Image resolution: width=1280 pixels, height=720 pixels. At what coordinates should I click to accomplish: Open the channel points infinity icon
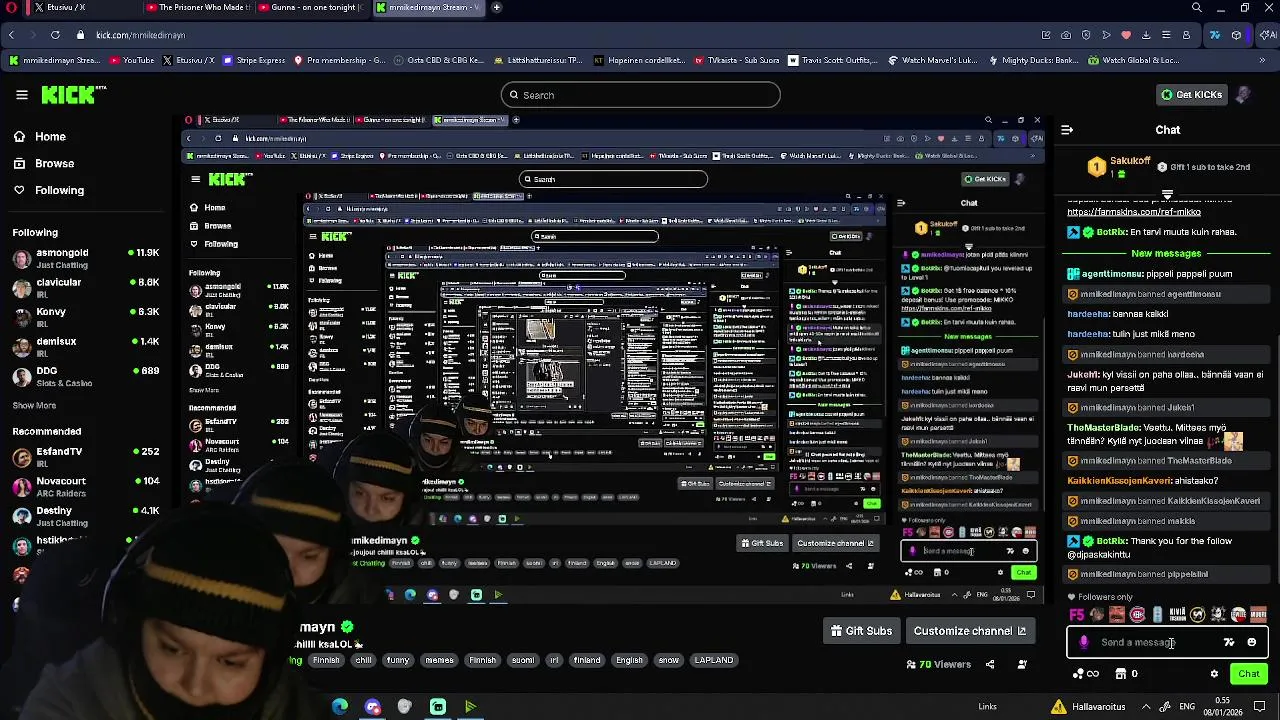[x=1085, y=674]
